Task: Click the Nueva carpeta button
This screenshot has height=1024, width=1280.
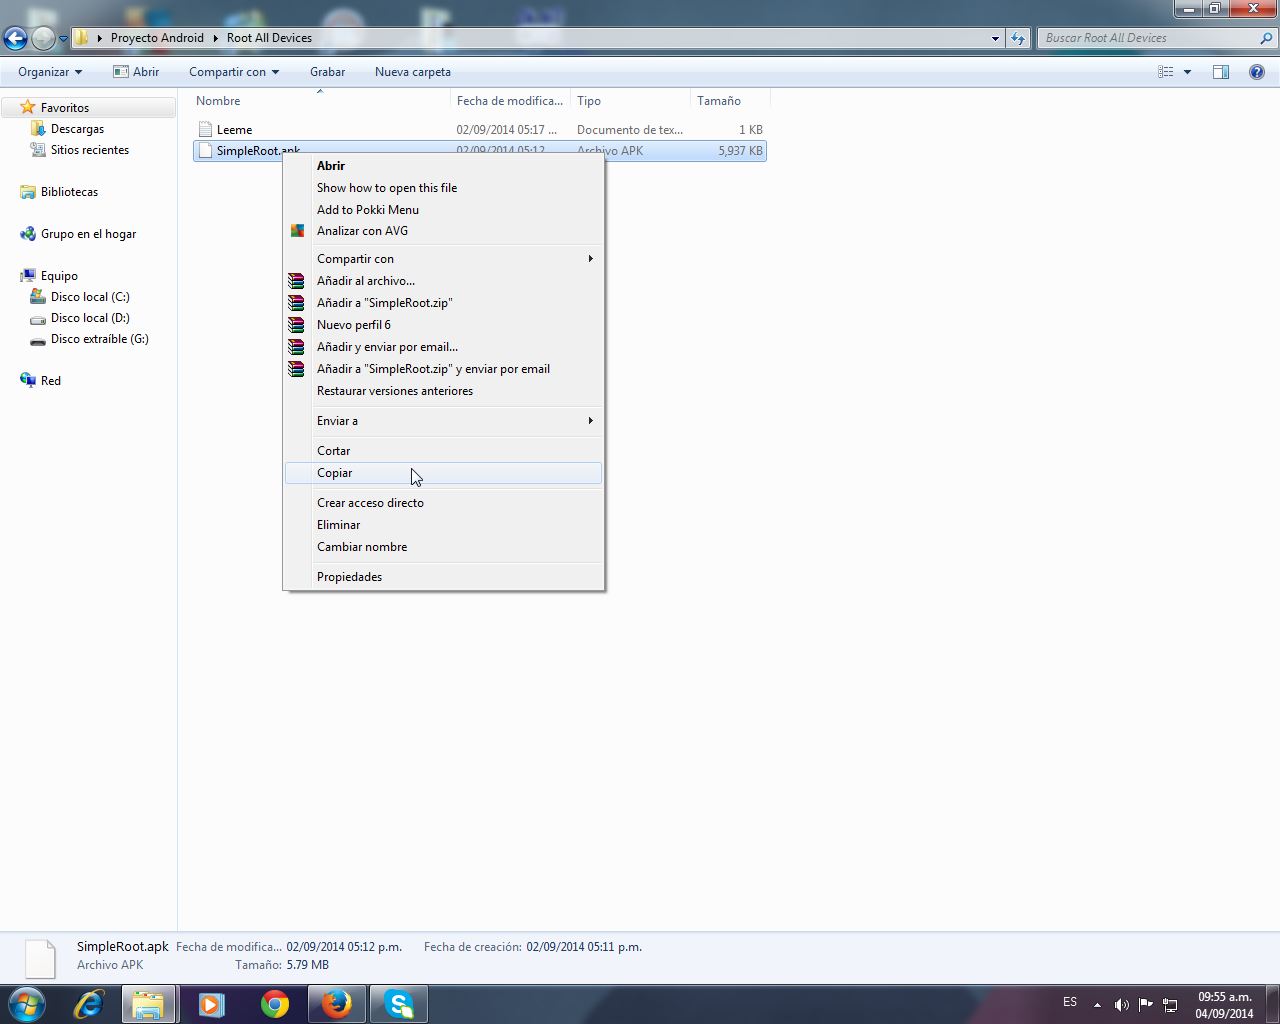Action: tap(412, 72)
